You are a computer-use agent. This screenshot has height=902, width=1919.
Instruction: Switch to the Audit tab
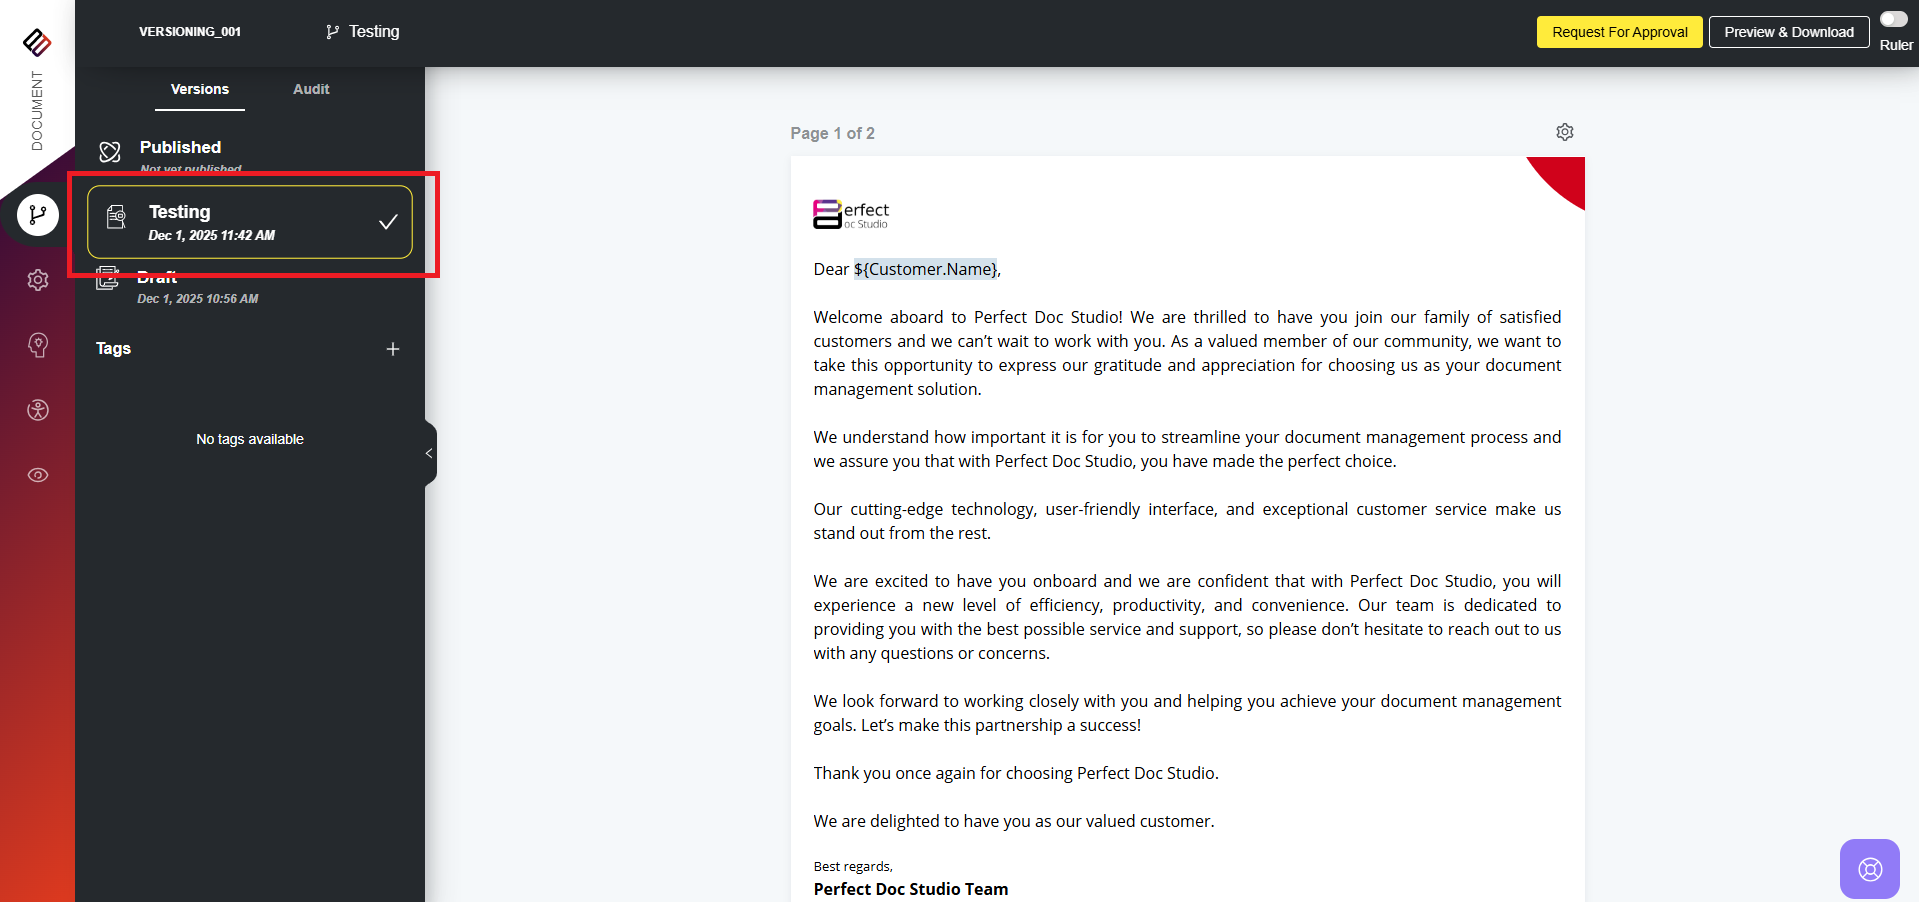(x=311, y=89)
